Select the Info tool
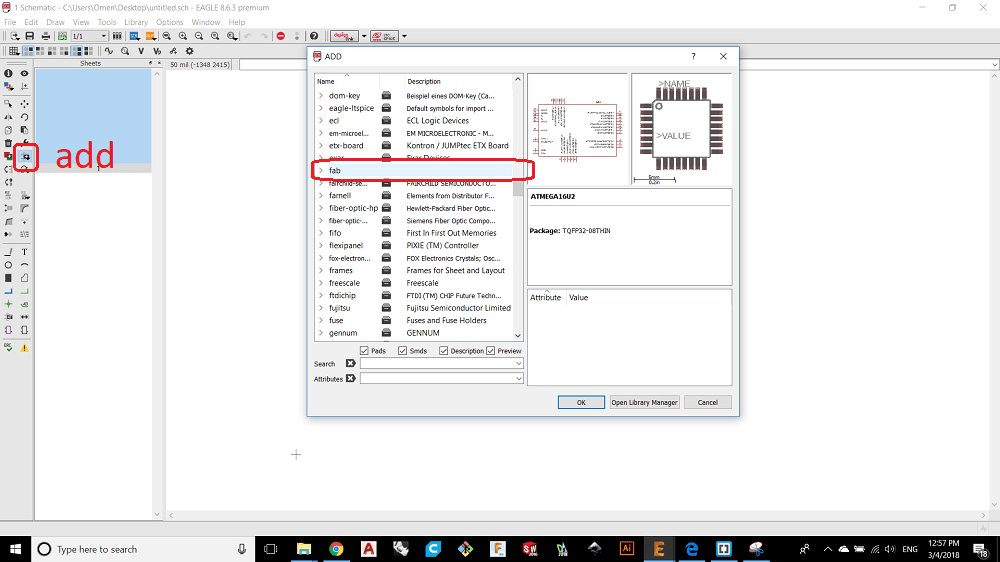 tap(8, 73)
